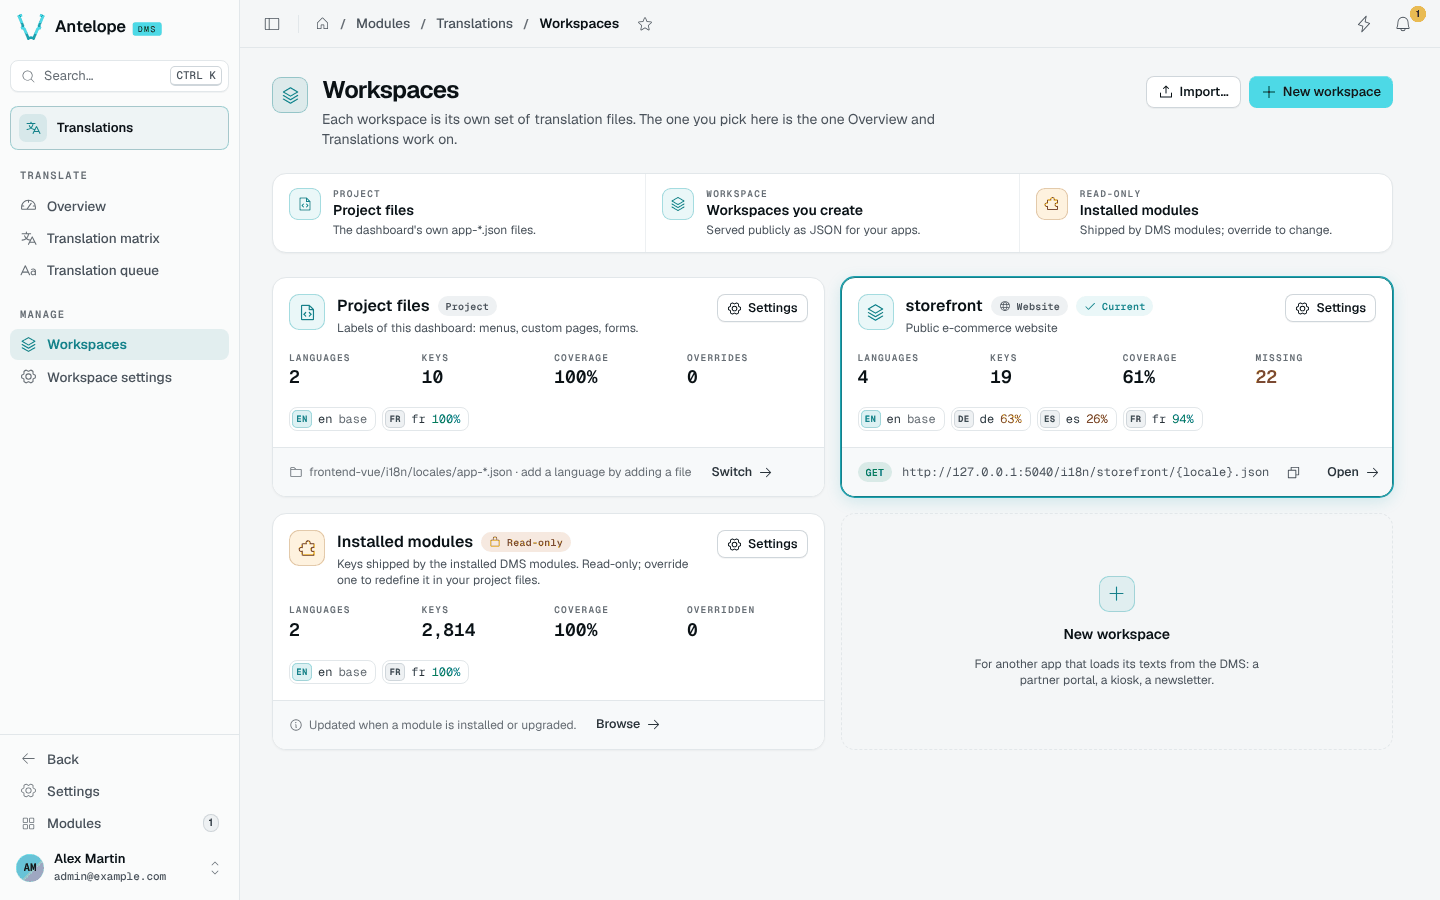Open Overview in the sidebar
The width and height of the screenshot is (1440, 900).
pyautogui.click(x=119, y=206)
